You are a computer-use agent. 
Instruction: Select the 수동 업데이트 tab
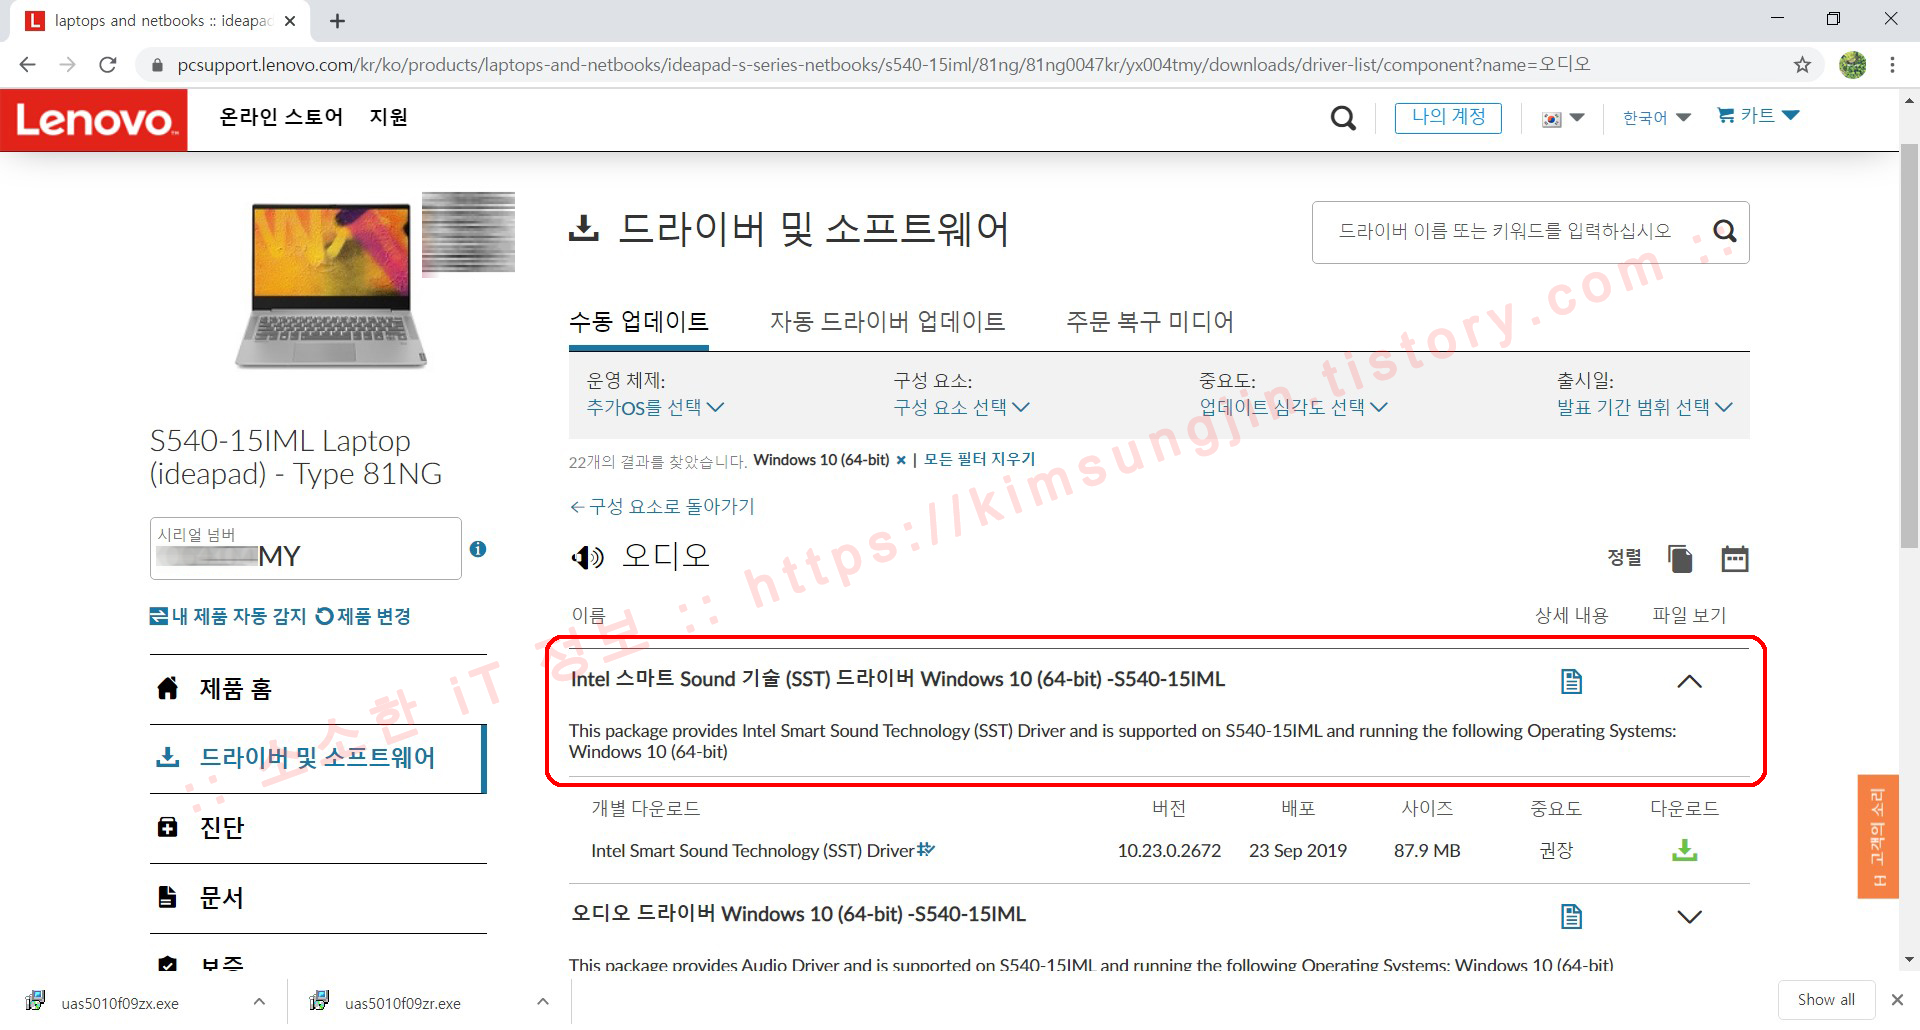[638, 321]
